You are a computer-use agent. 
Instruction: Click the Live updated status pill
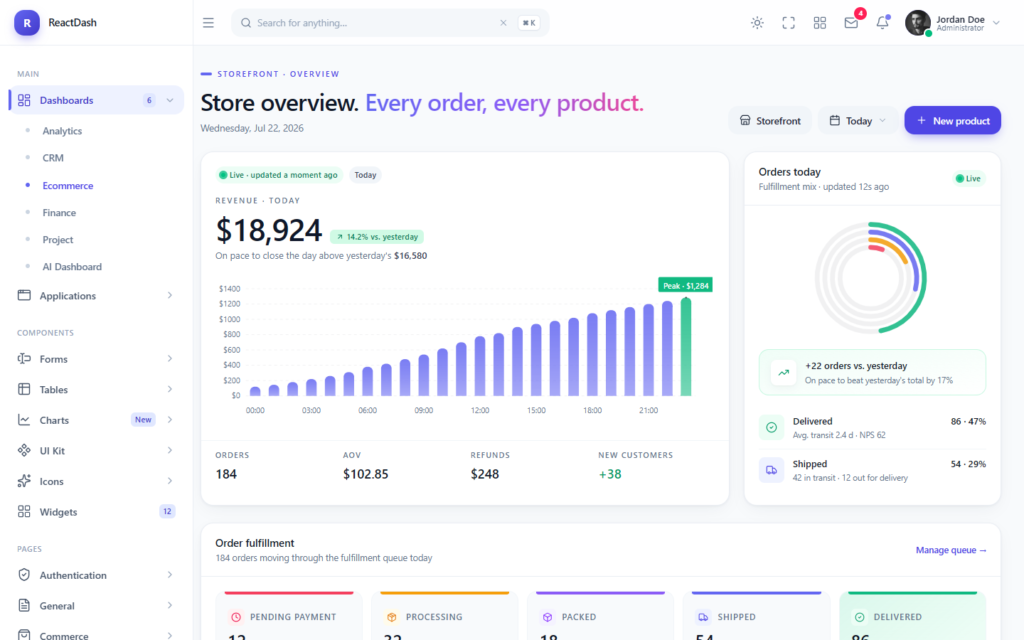pyautogui.click(x=279, y=175)
